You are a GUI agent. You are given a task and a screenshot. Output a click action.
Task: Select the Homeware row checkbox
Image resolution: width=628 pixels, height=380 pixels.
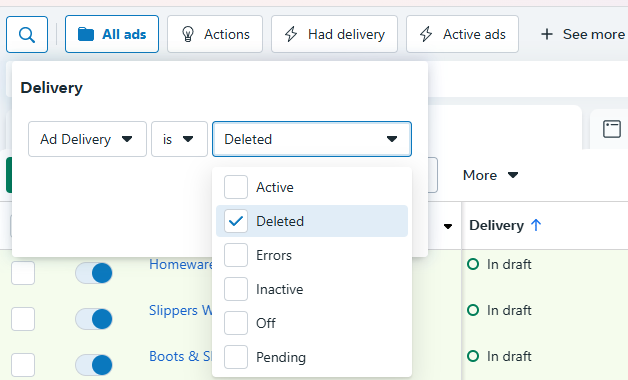coord(23,273)
